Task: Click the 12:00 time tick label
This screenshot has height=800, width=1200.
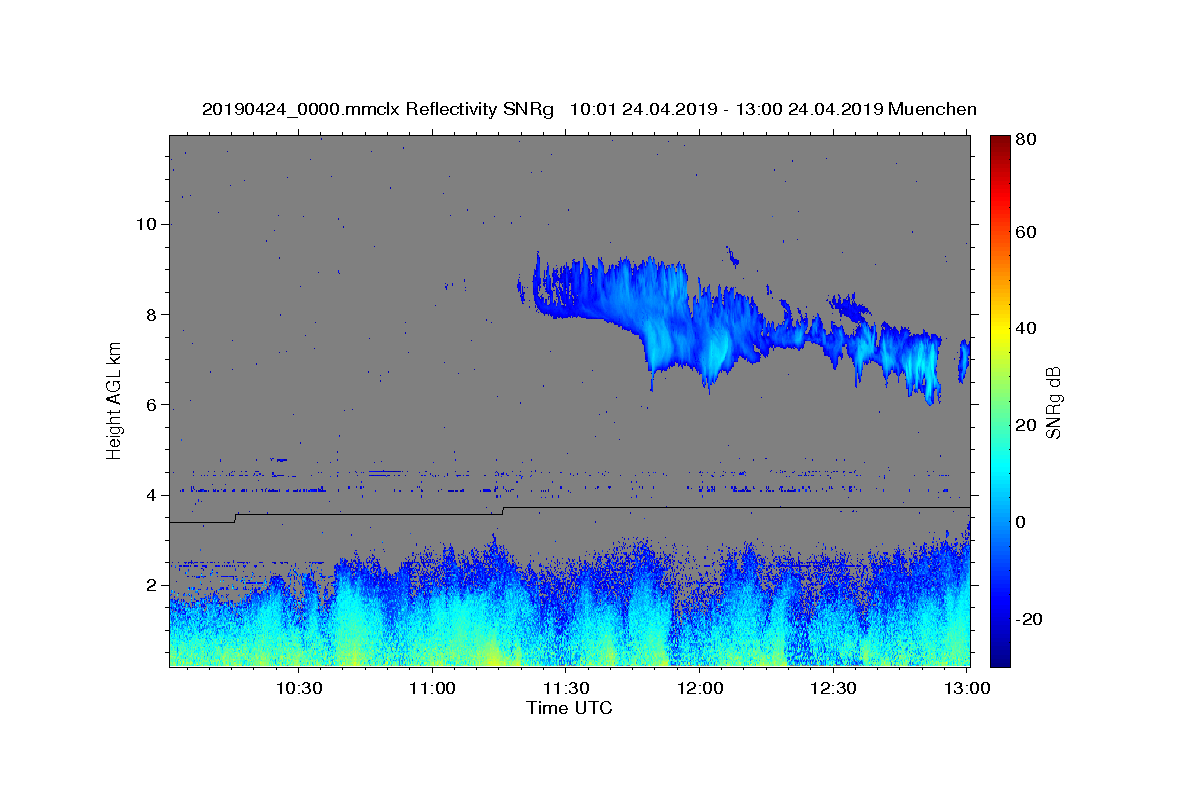Action: (700, 688)
